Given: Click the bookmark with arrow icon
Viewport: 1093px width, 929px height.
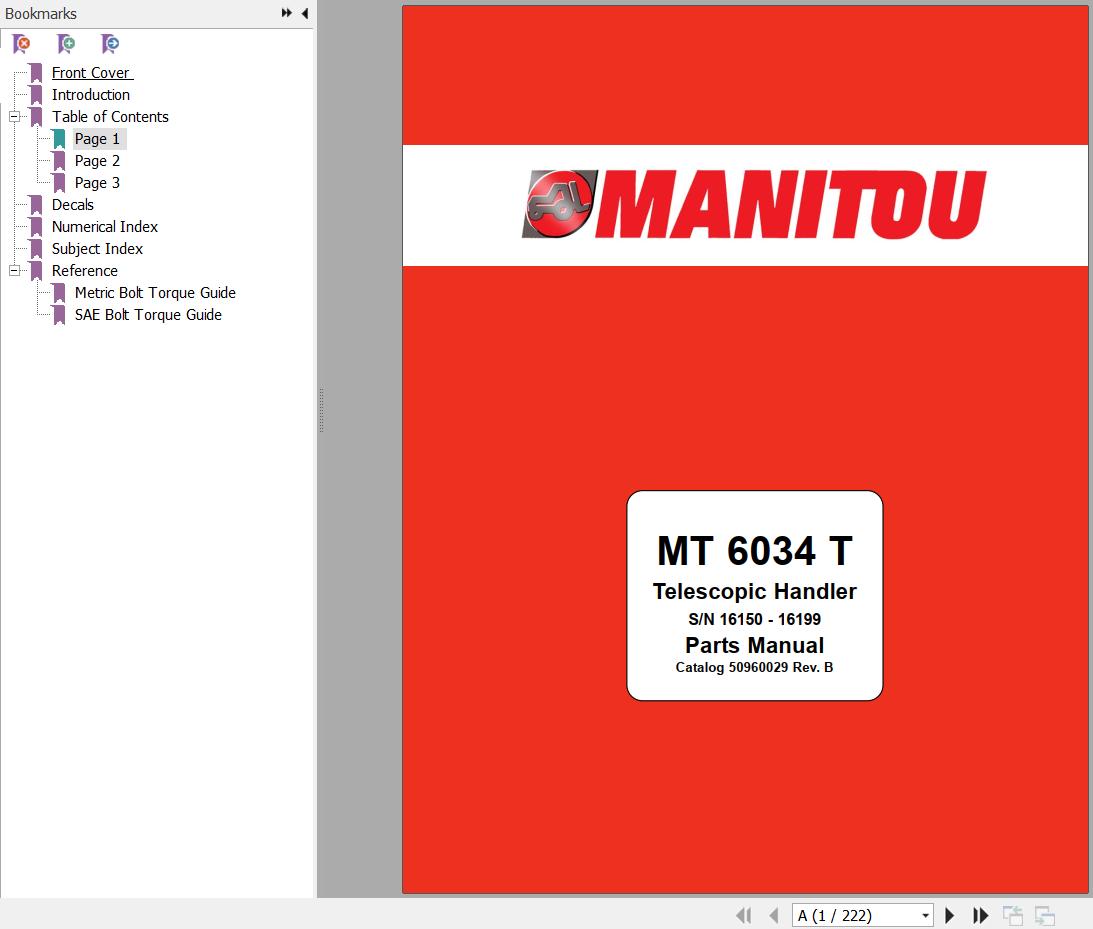Looking at the screenshot, I should point(110,44).
